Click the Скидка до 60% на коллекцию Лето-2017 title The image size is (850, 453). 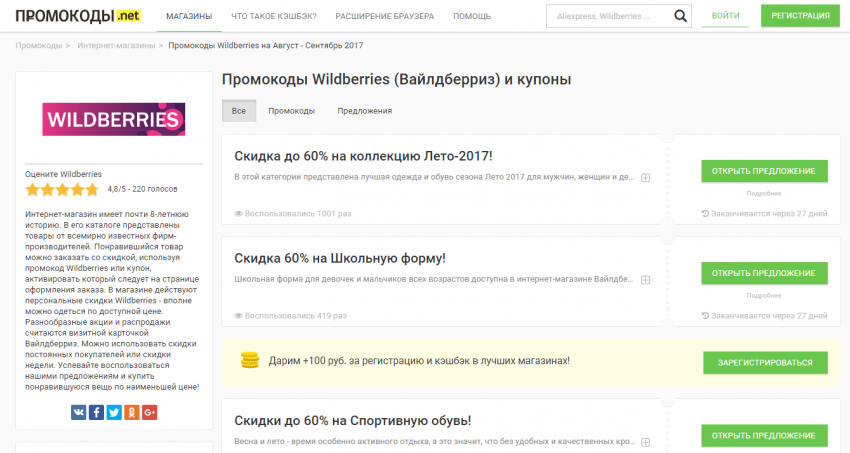(x=363, y=156)
